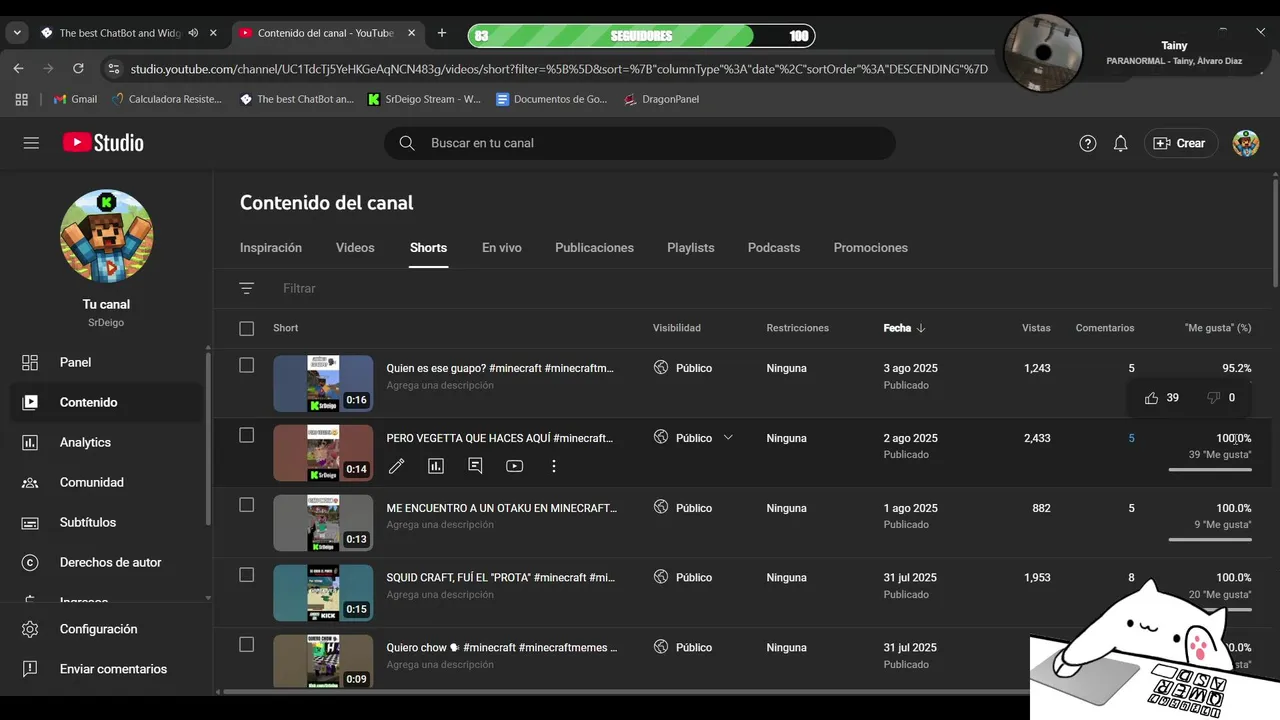Switch to the Publicaciones tab
The image size is (1280, 720).
pos(594,248)
